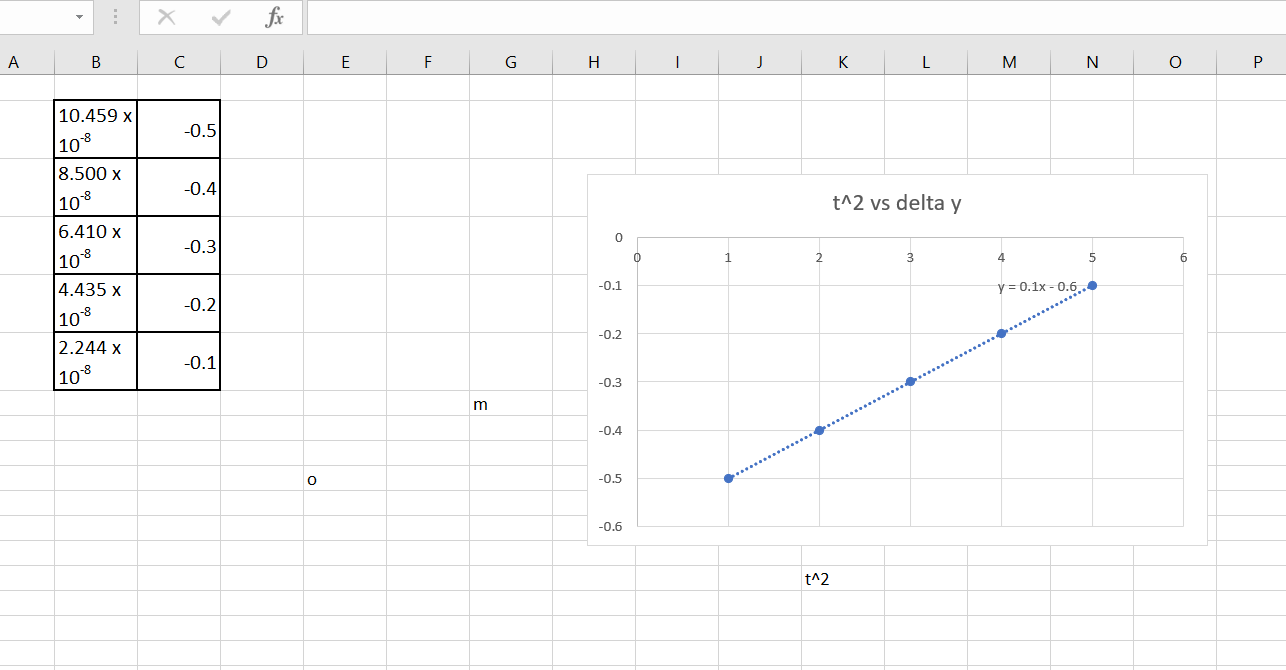The image size is (1286, 670).
Task: Select the cell containing '2.244 x 10^-8'
Action: pos(95,362)
